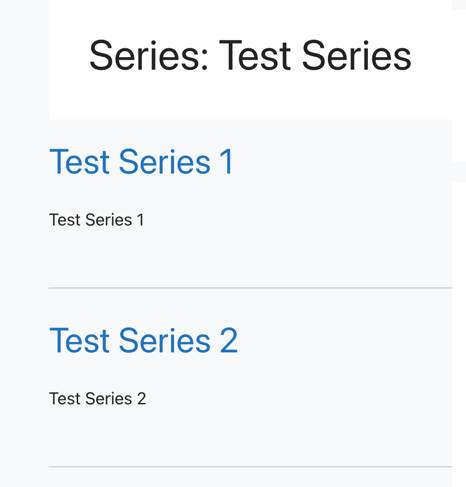Viewport: 466px width, 487px height.
Task: Select the Test Series 1 description text
Action: coord(97,220)
